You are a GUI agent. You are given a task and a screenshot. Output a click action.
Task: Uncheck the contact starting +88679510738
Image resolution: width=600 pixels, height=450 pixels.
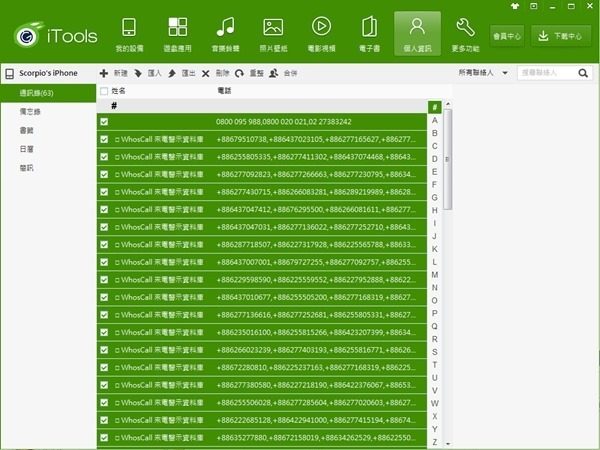pyautogui.click(x=104, y=139)
